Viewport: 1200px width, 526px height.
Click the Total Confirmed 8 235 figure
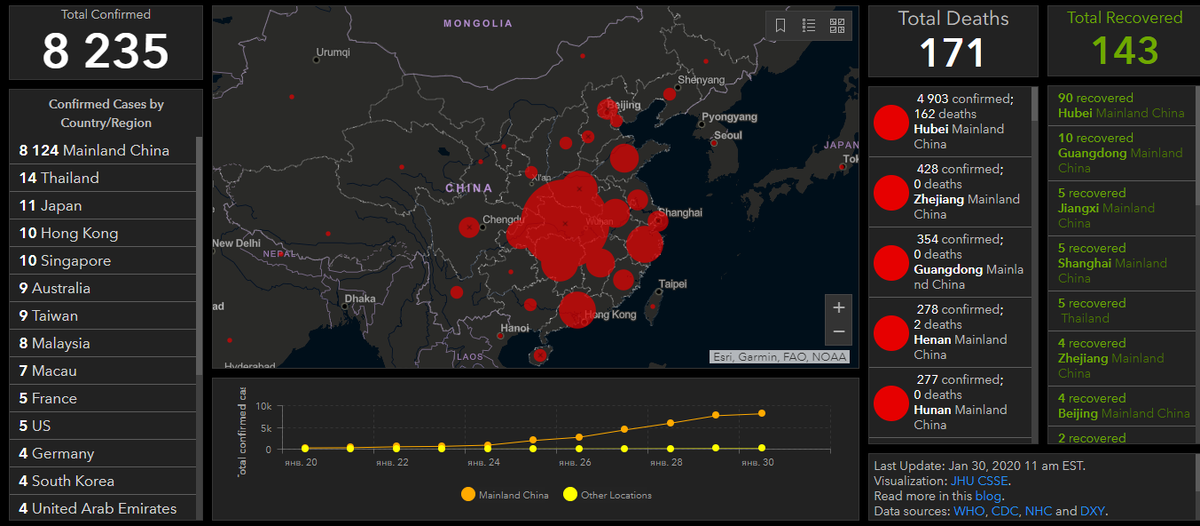(105, 51)
